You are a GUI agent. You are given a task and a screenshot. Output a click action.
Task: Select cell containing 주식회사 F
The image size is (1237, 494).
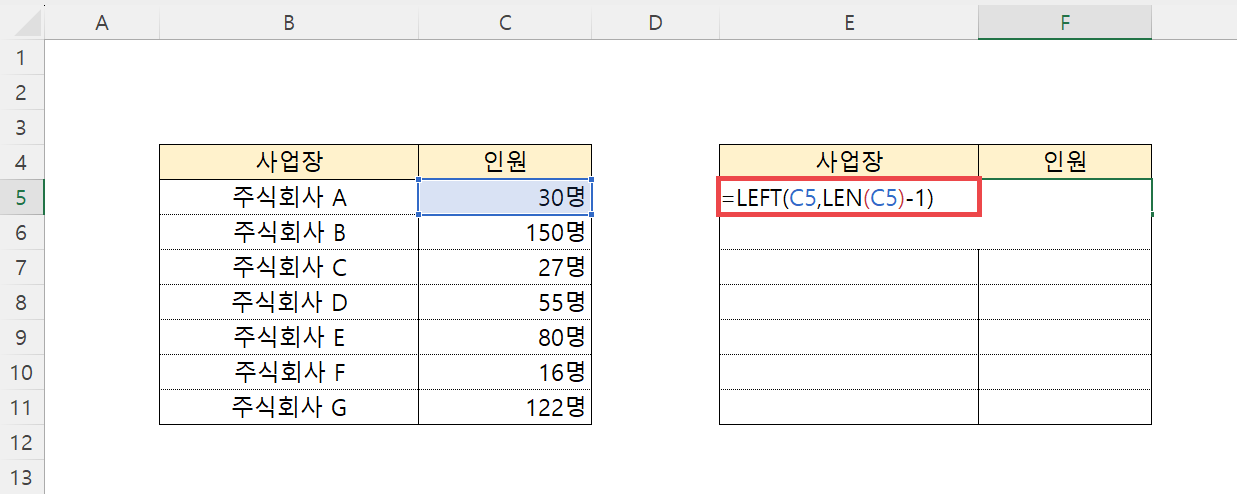tap(289, 372)
